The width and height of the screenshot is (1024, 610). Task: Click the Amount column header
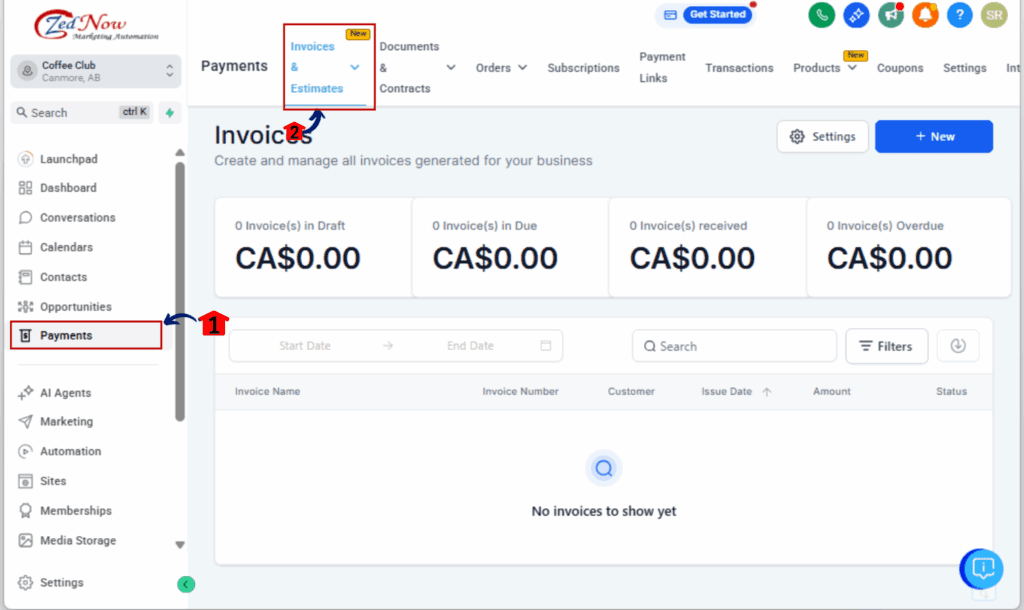(x=831, y=391)
